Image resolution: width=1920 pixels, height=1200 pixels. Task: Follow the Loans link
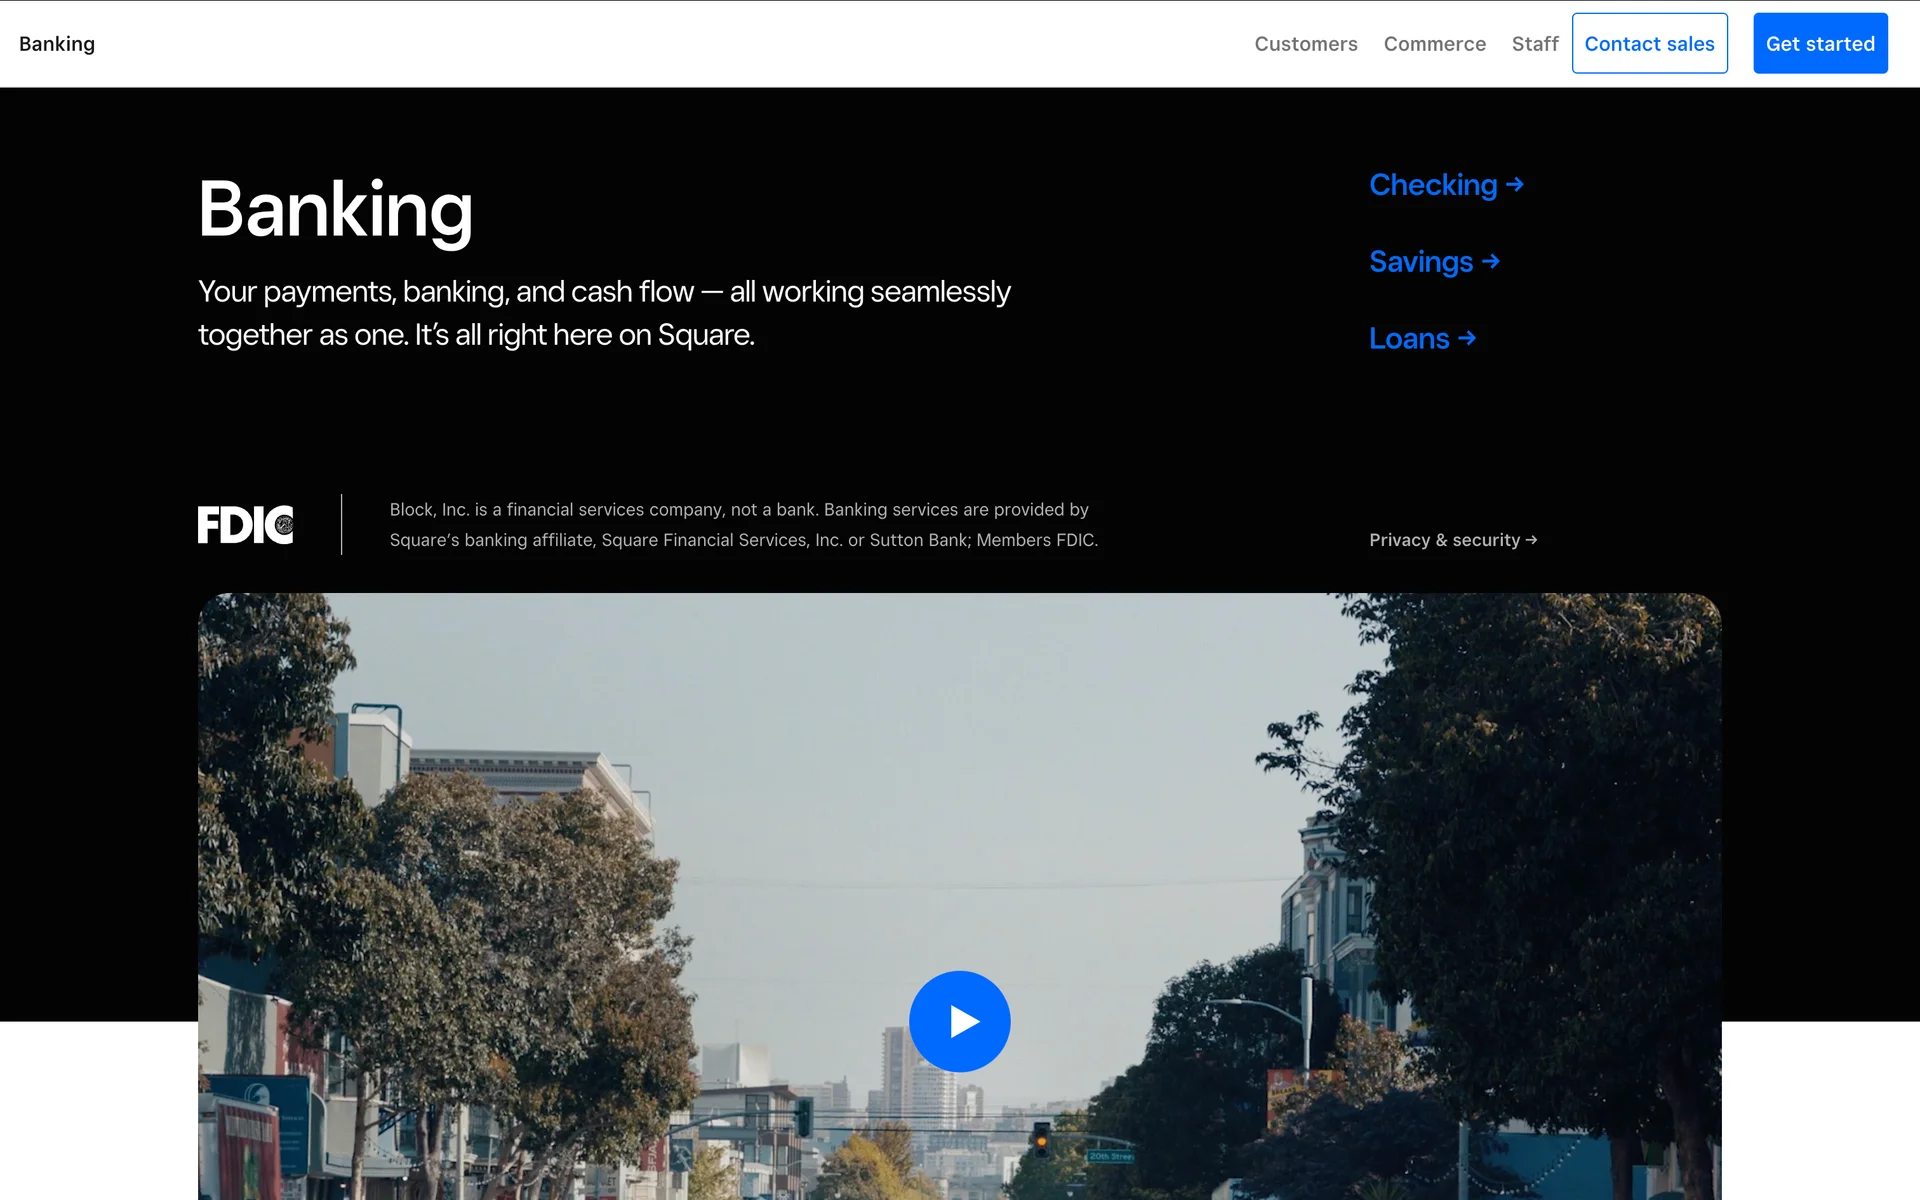[x=1408, y=339]
